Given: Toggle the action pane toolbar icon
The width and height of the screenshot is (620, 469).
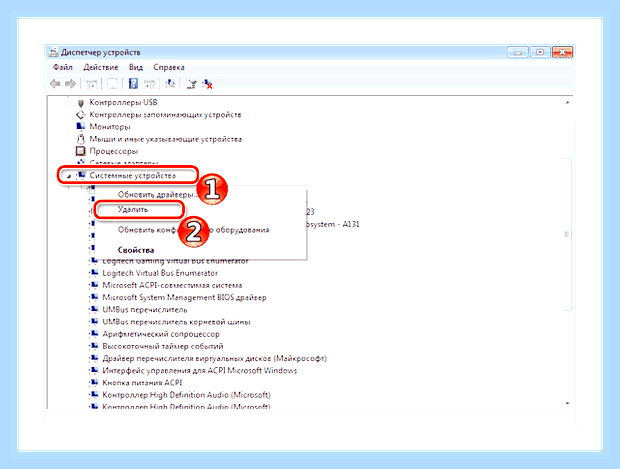Looking at the screenshot, I should click(x=149, y=84).
